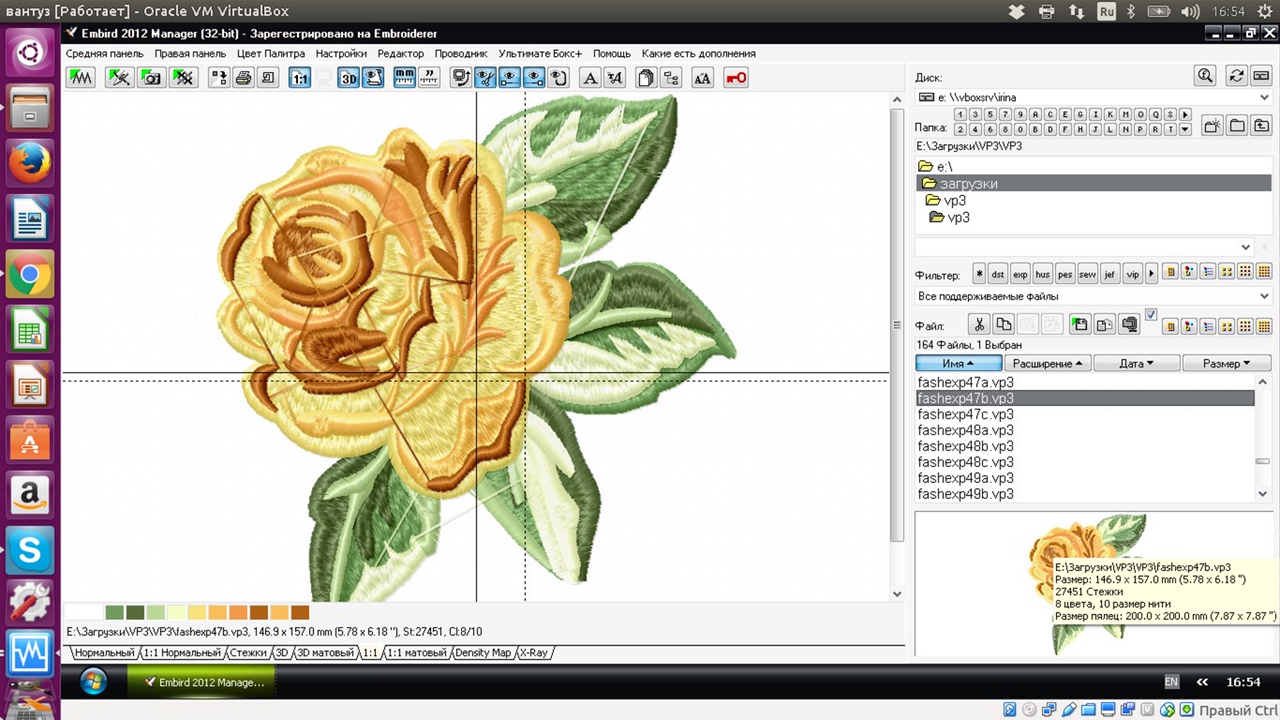Click Embird 2012 Manager taskbar button

click(x=202, y=682)
